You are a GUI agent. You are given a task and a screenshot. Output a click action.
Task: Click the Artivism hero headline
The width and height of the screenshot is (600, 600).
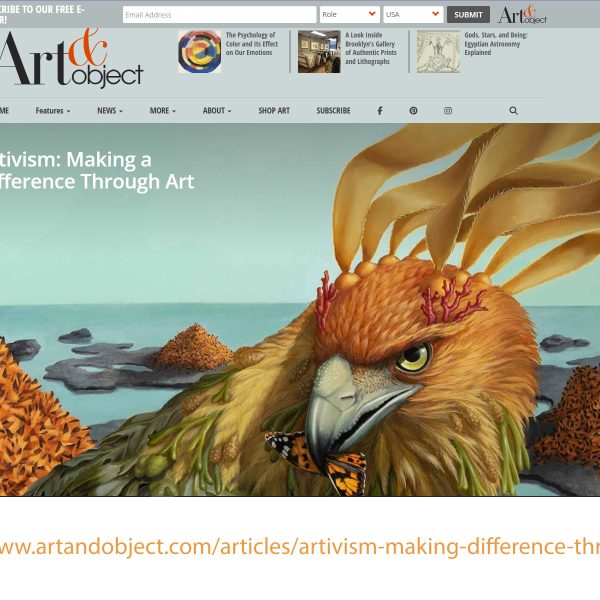(97, 170)
